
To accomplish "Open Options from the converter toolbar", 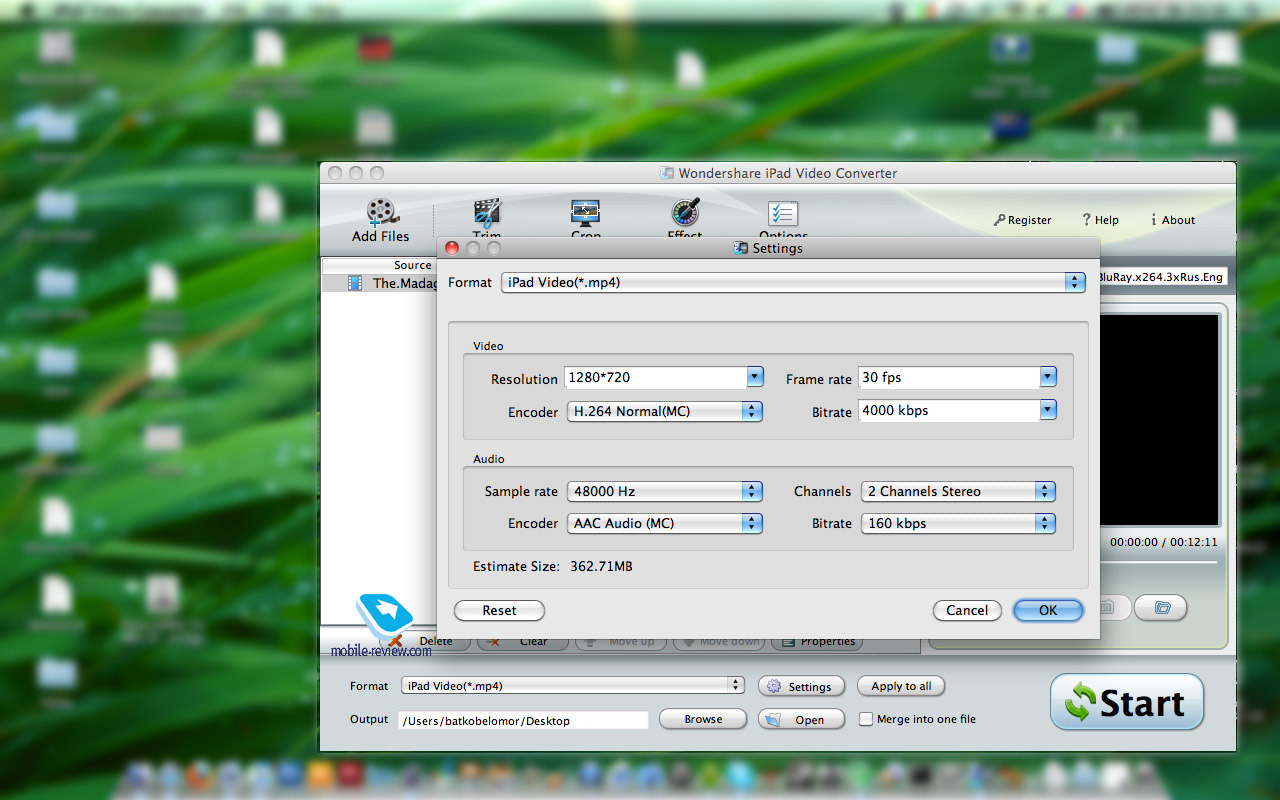I will [783, 220].
